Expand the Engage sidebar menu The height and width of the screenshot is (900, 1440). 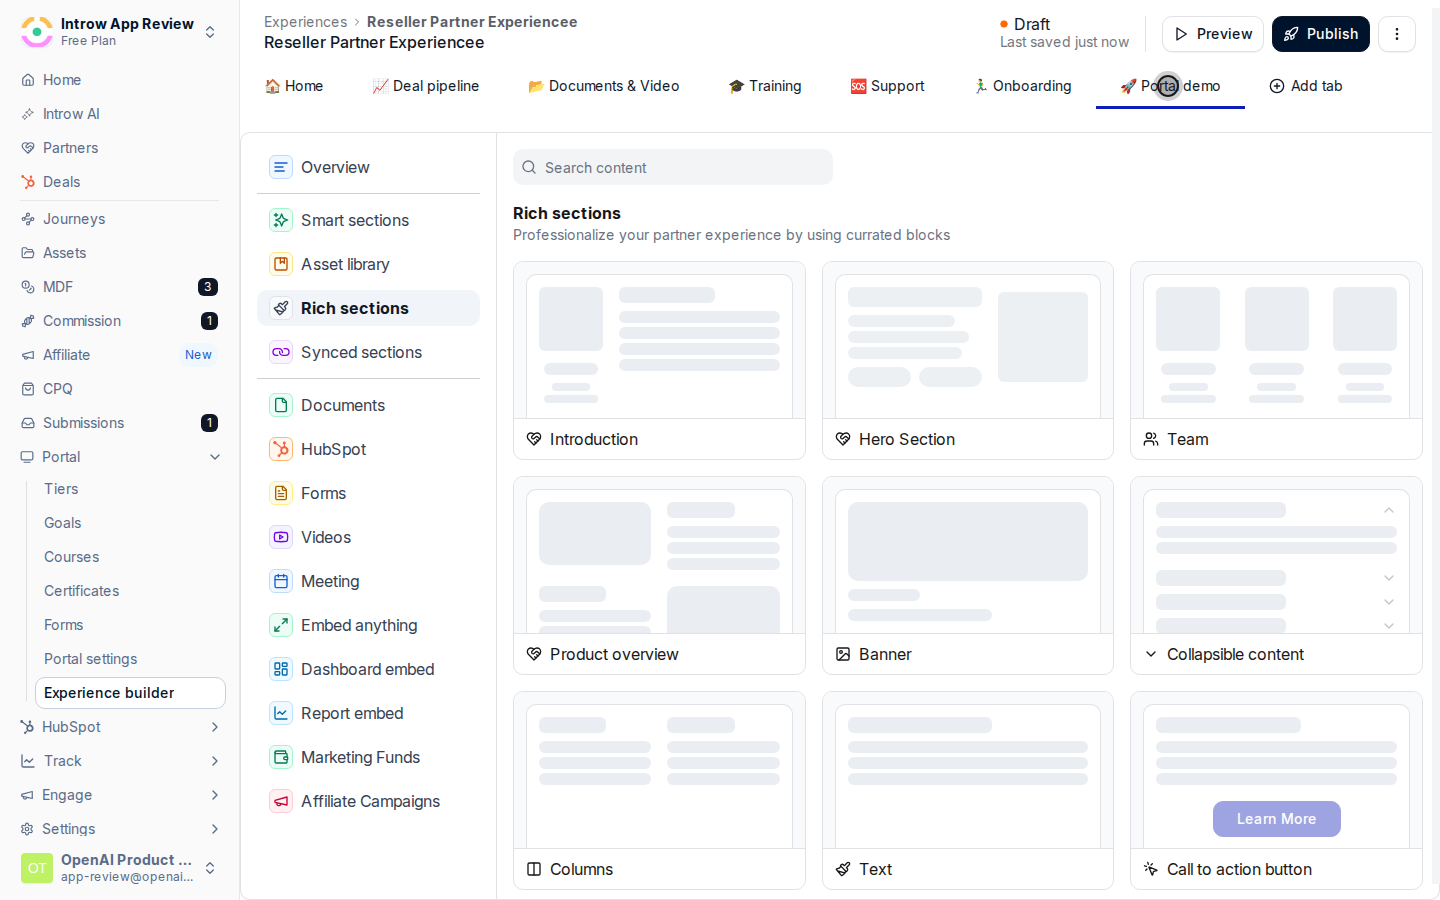tap(120, 795)
